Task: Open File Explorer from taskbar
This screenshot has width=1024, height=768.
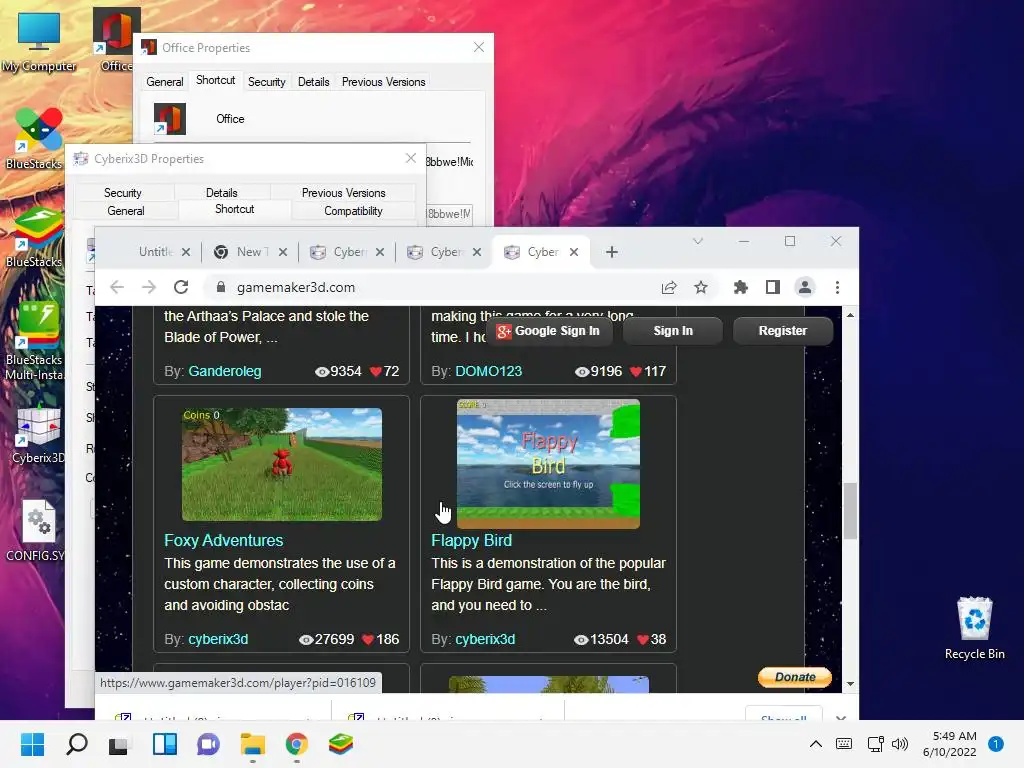Action: pyautogui.click(x=252, y=744)
